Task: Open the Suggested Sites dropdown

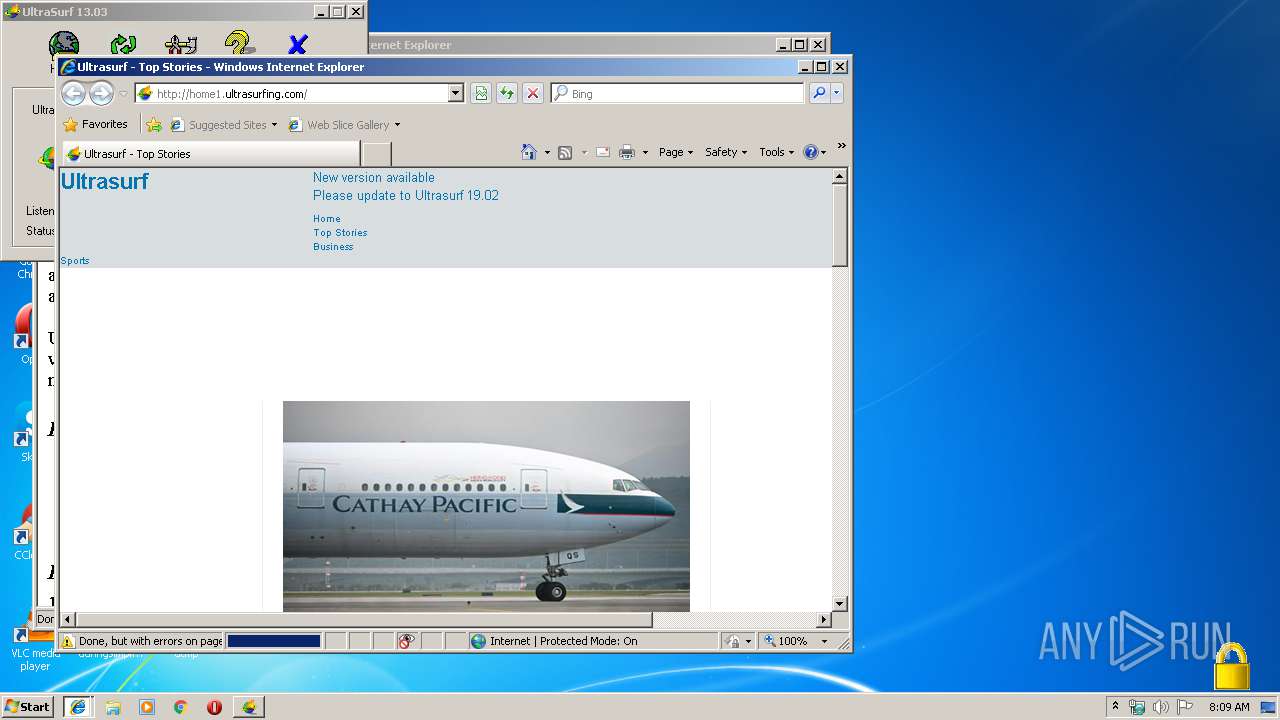Action: coord(224,125)
